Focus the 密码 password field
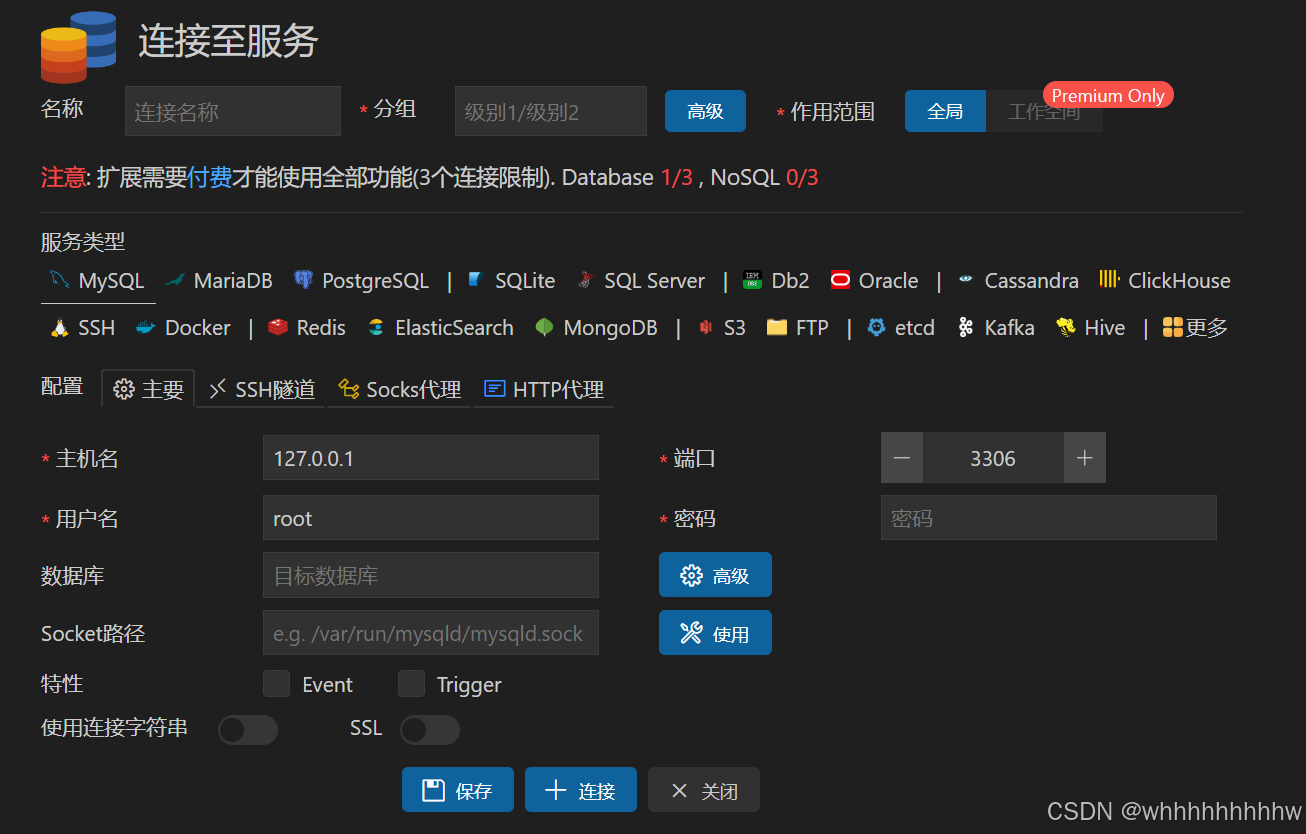 click(1049, 518)
